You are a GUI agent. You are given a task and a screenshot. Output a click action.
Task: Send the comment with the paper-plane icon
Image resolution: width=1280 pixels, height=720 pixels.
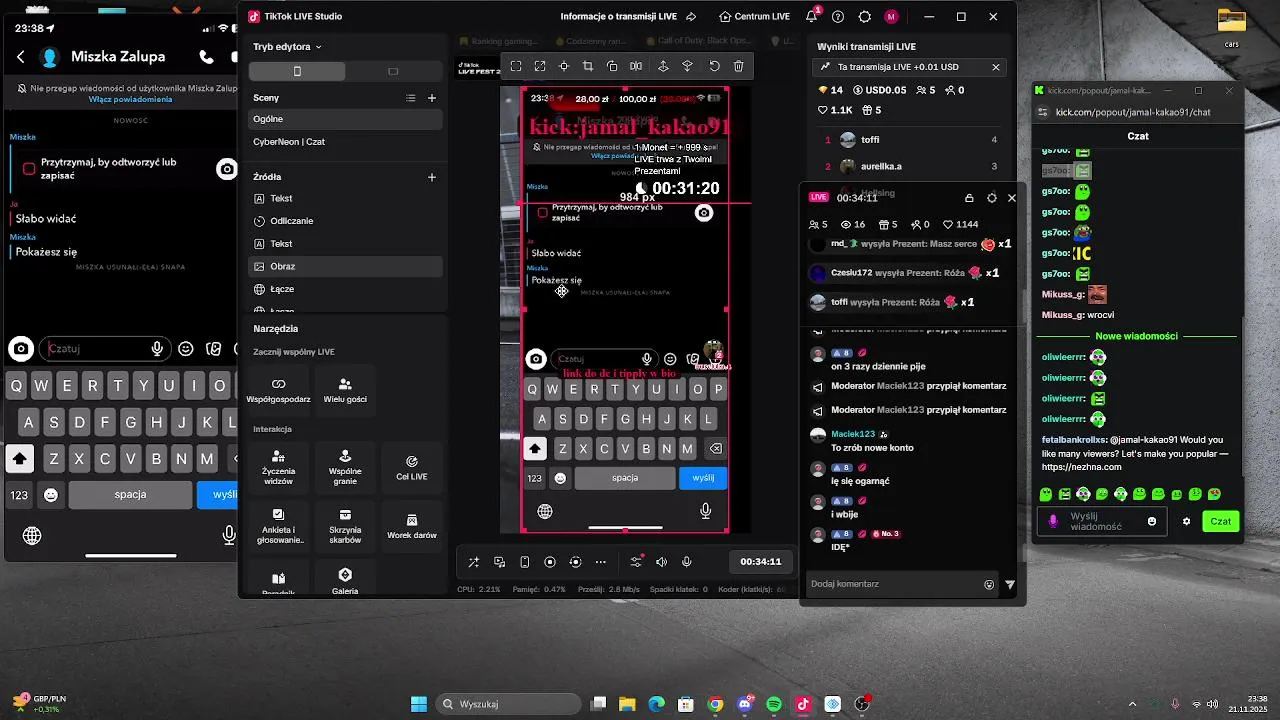(1010, 585)
